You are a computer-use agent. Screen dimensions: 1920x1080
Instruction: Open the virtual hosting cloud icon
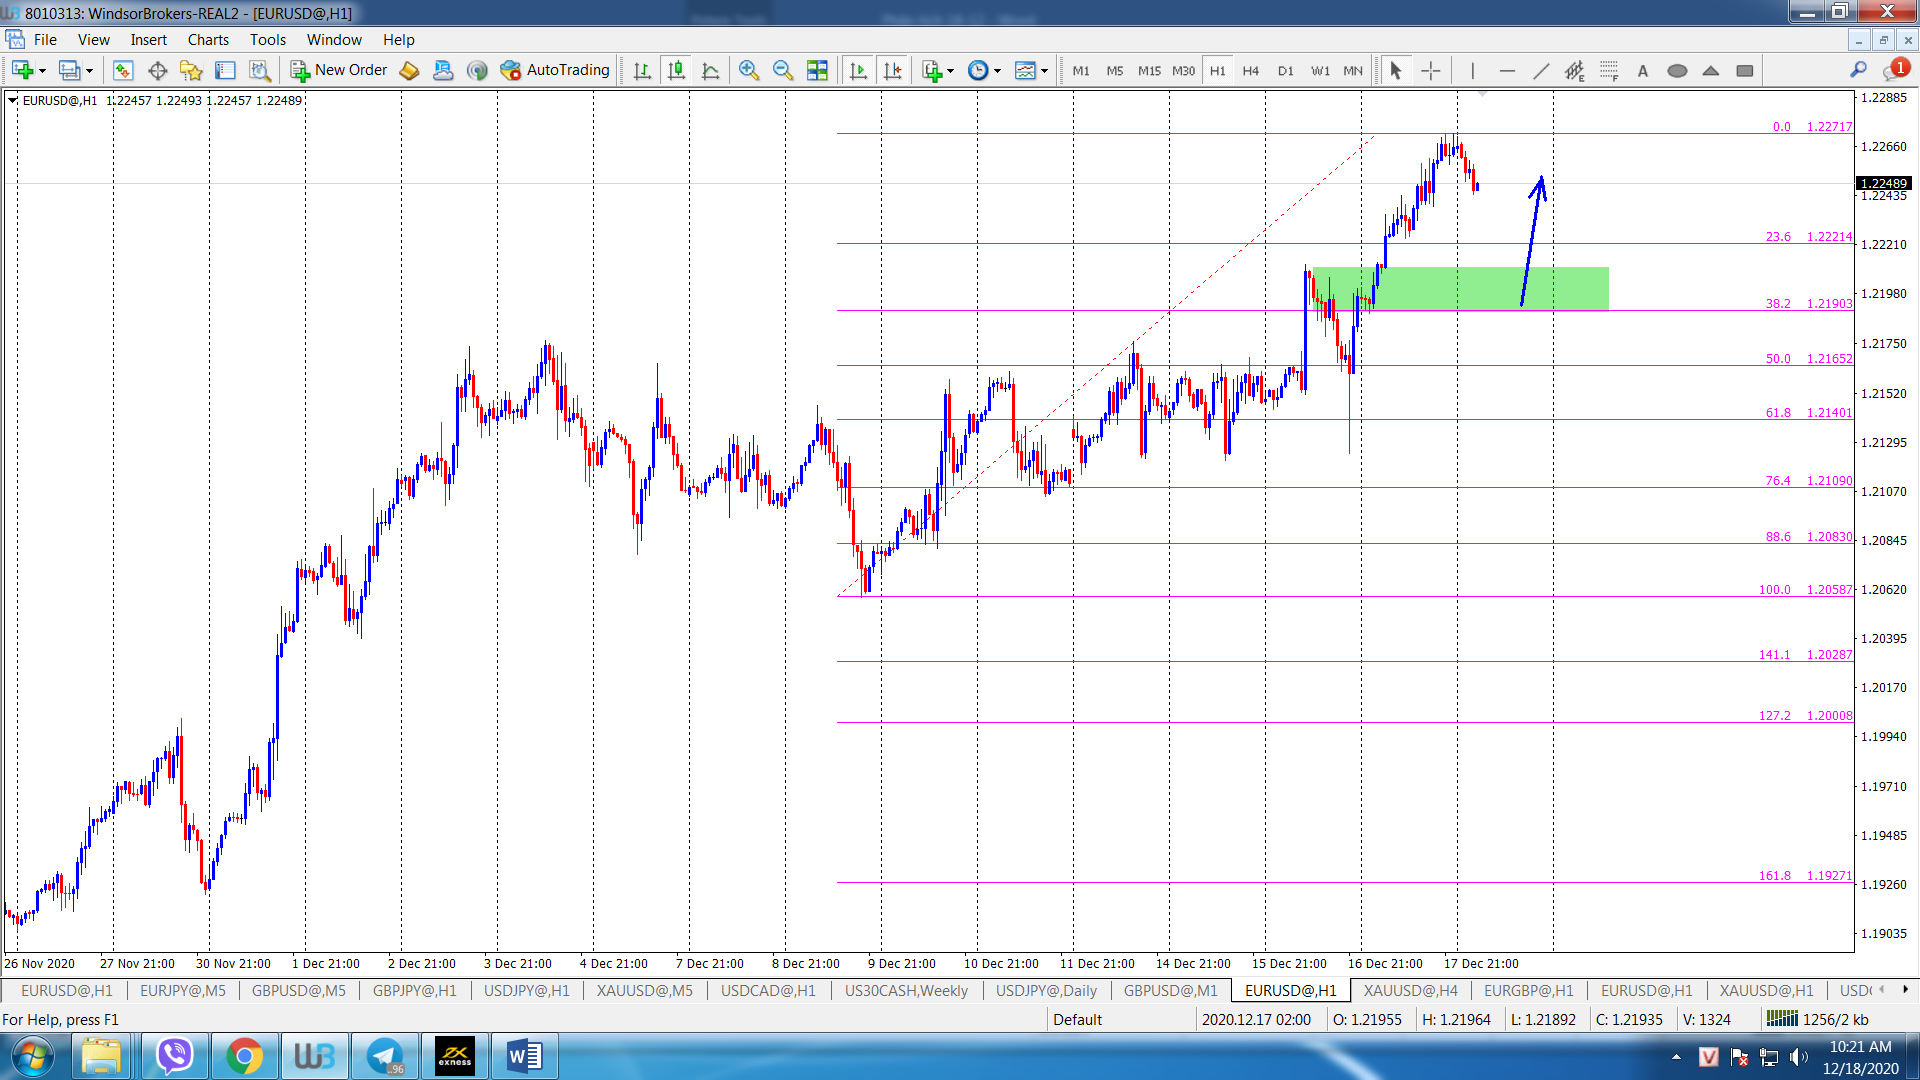click(443, 70)
